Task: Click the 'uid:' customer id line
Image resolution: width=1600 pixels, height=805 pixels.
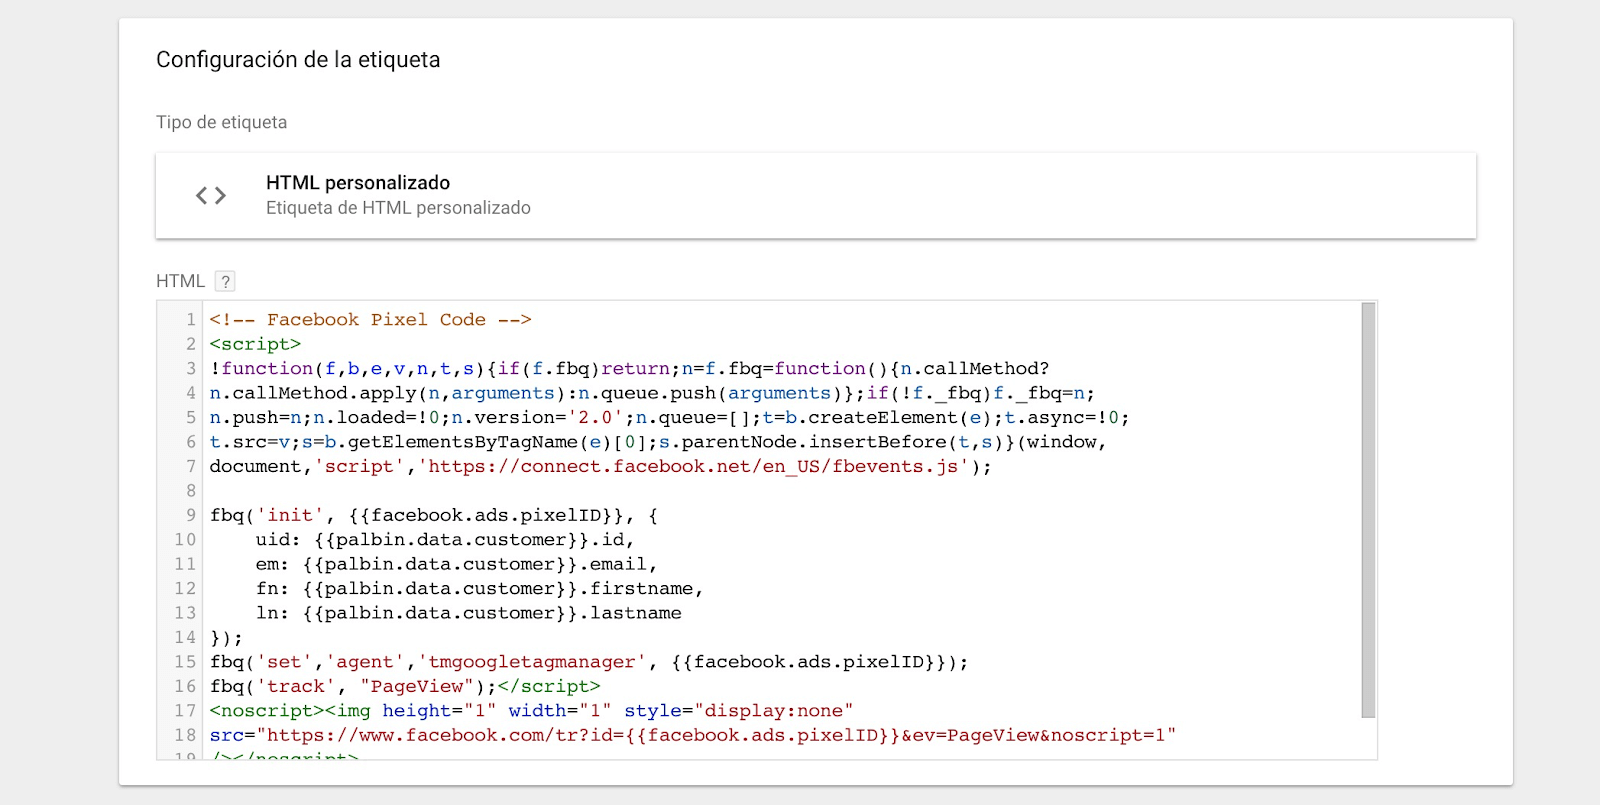Action: tap(444, 540)
